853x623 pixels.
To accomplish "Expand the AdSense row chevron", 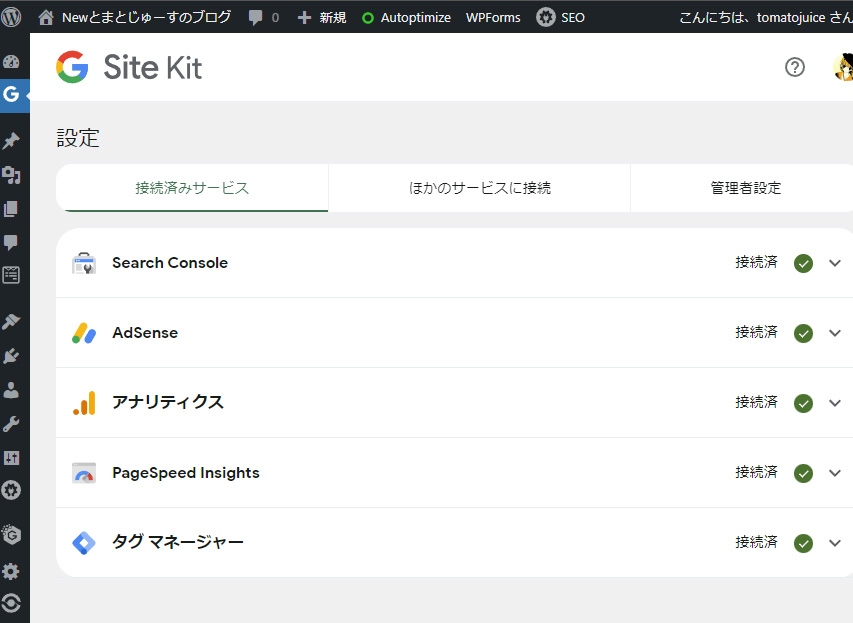I will pos(835,333).
